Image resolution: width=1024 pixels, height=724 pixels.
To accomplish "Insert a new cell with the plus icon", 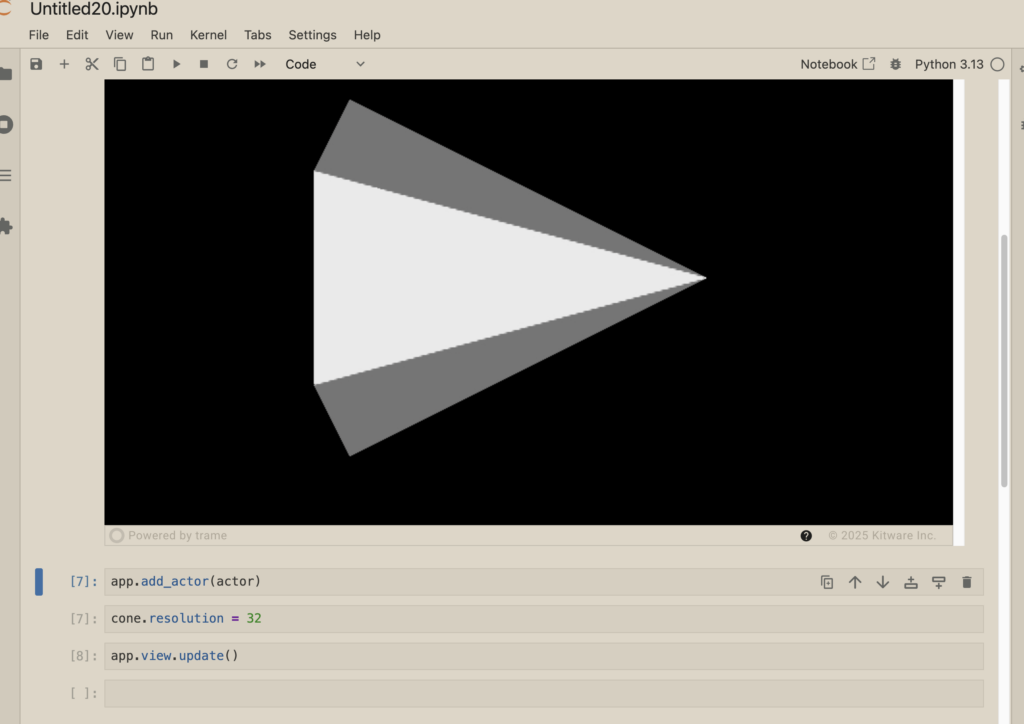I will point(64,64).
